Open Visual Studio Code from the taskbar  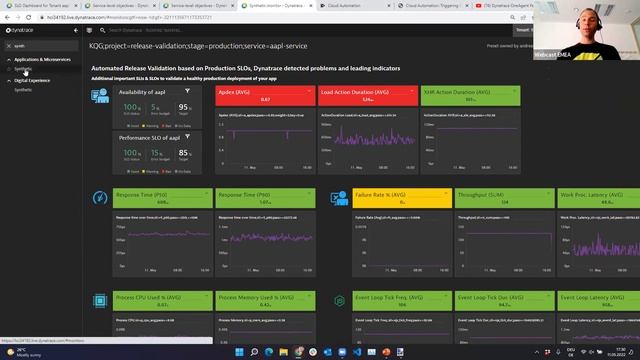pos(357,352)
